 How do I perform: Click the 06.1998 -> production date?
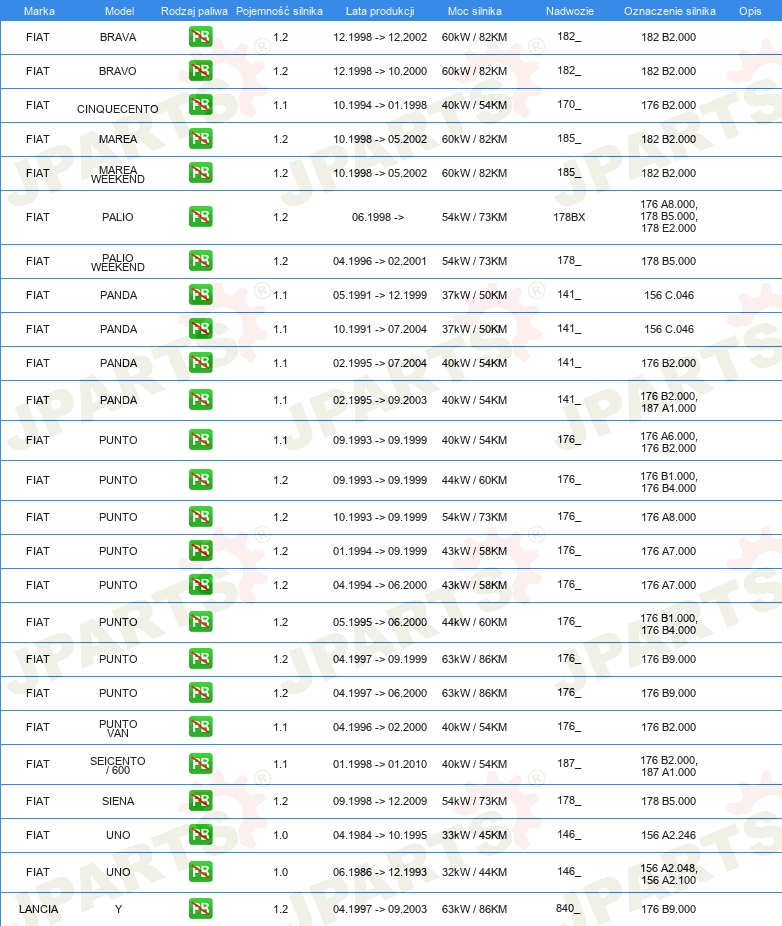(x=378, y=217)
